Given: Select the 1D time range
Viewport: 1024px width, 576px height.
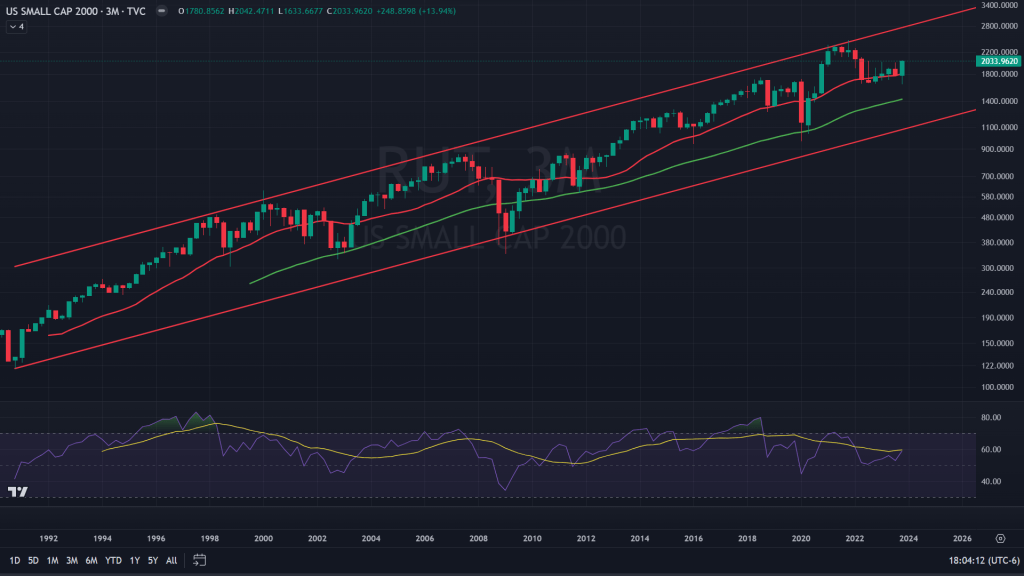Looking at the screenshot, I should [x=16, y=559].
